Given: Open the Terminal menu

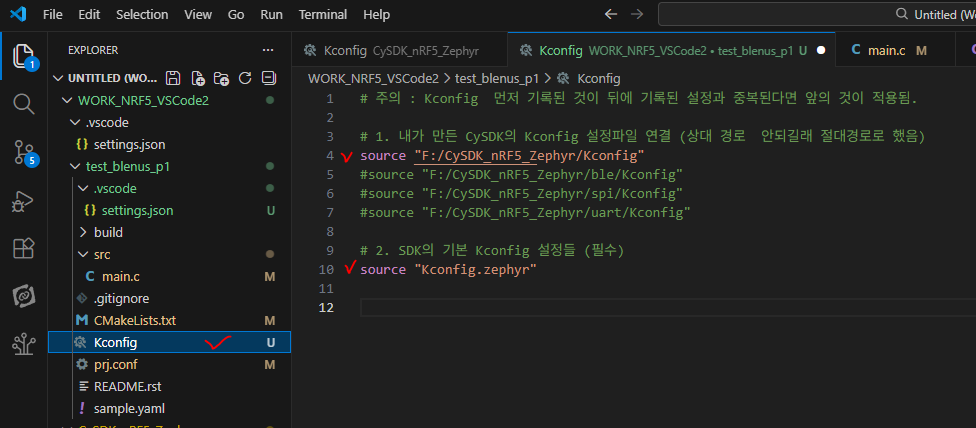Looking at the screenshot, I should [x=322, y=14].
